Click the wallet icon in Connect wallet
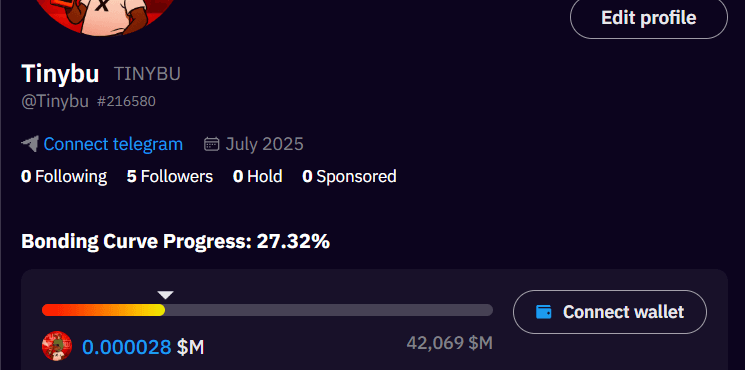 pos(544,312)
